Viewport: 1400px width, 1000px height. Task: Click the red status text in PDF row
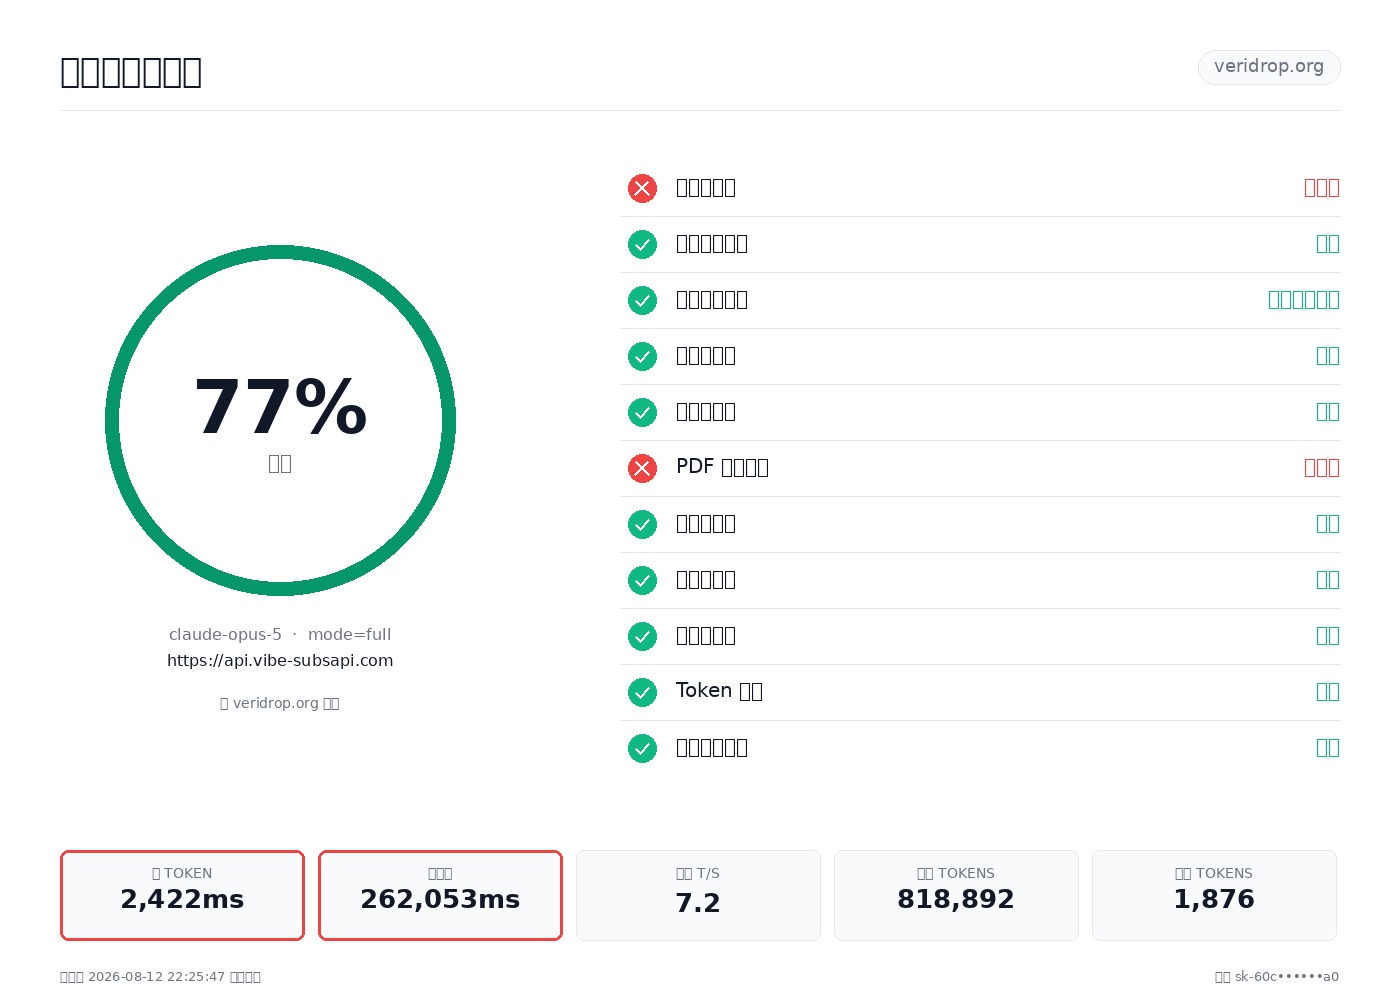[1321, 467]
